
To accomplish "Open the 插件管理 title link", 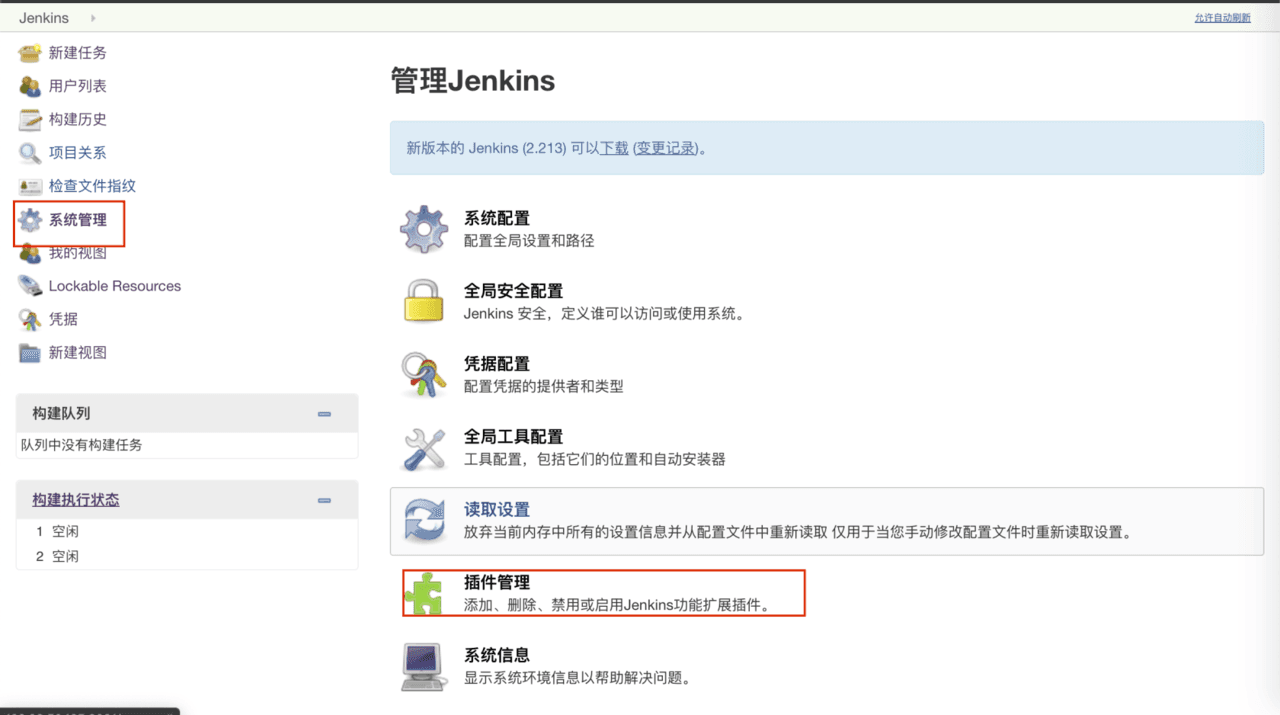I will point(497,583).
